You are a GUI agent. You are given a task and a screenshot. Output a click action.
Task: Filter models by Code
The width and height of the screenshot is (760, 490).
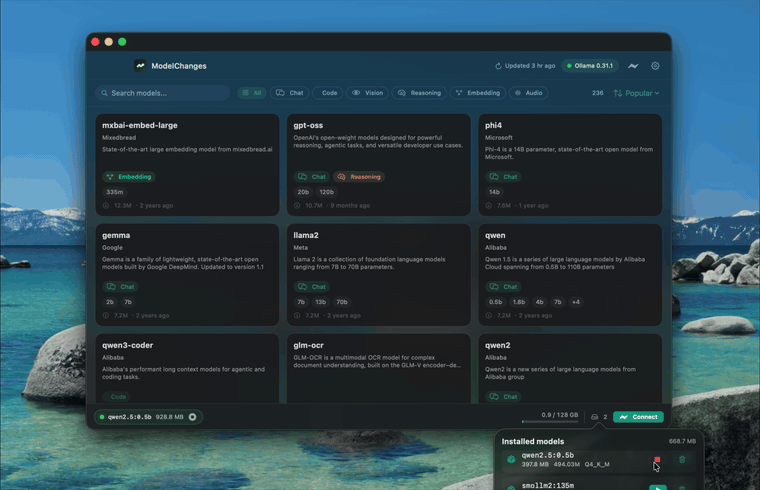pyautogui.click(x=328, y=93)
